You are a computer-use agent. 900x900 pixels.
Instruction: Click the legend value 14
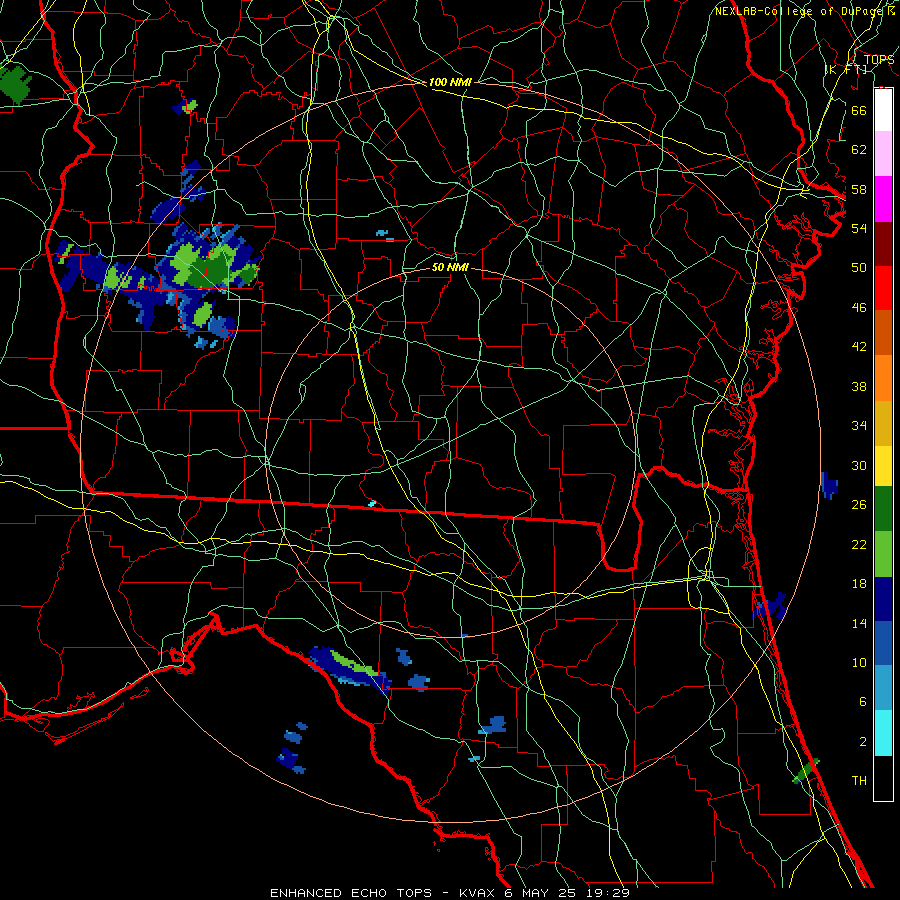tap(859, 623)
